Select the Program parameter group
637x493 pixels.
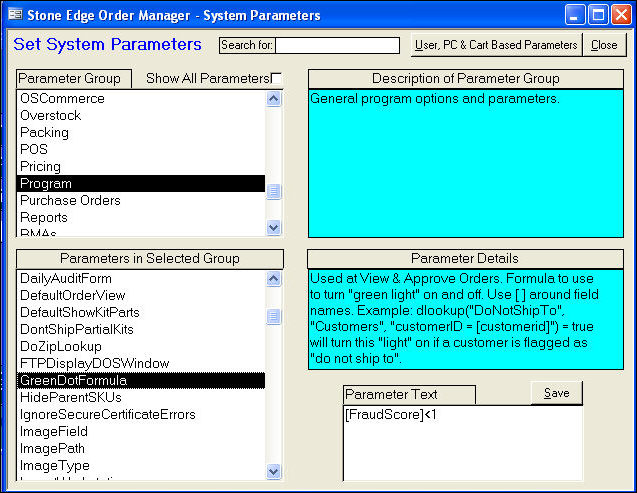click(141, 184)
